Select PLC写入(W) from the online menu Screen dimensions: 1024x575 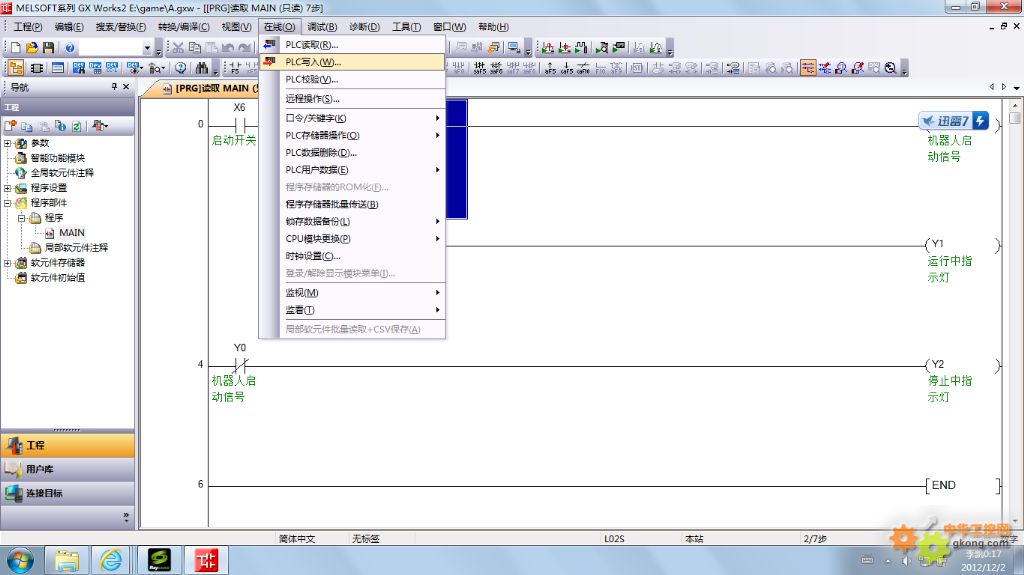[313, 62]
